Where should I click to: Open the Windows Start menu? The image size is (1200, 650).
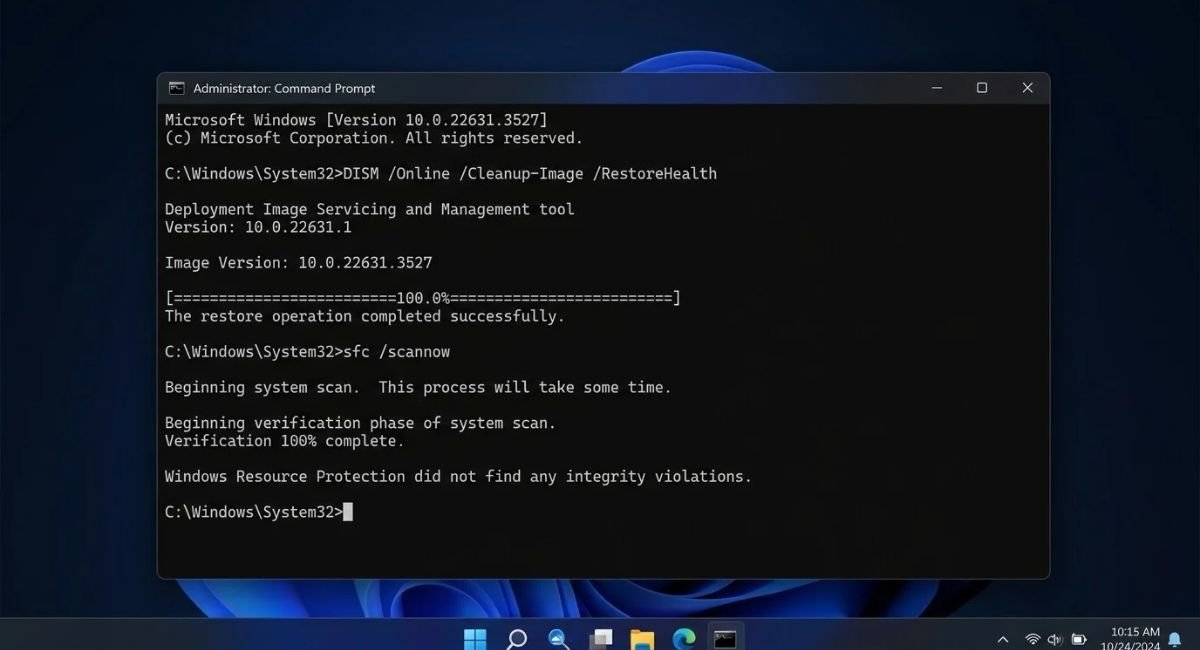pos(475,638)
